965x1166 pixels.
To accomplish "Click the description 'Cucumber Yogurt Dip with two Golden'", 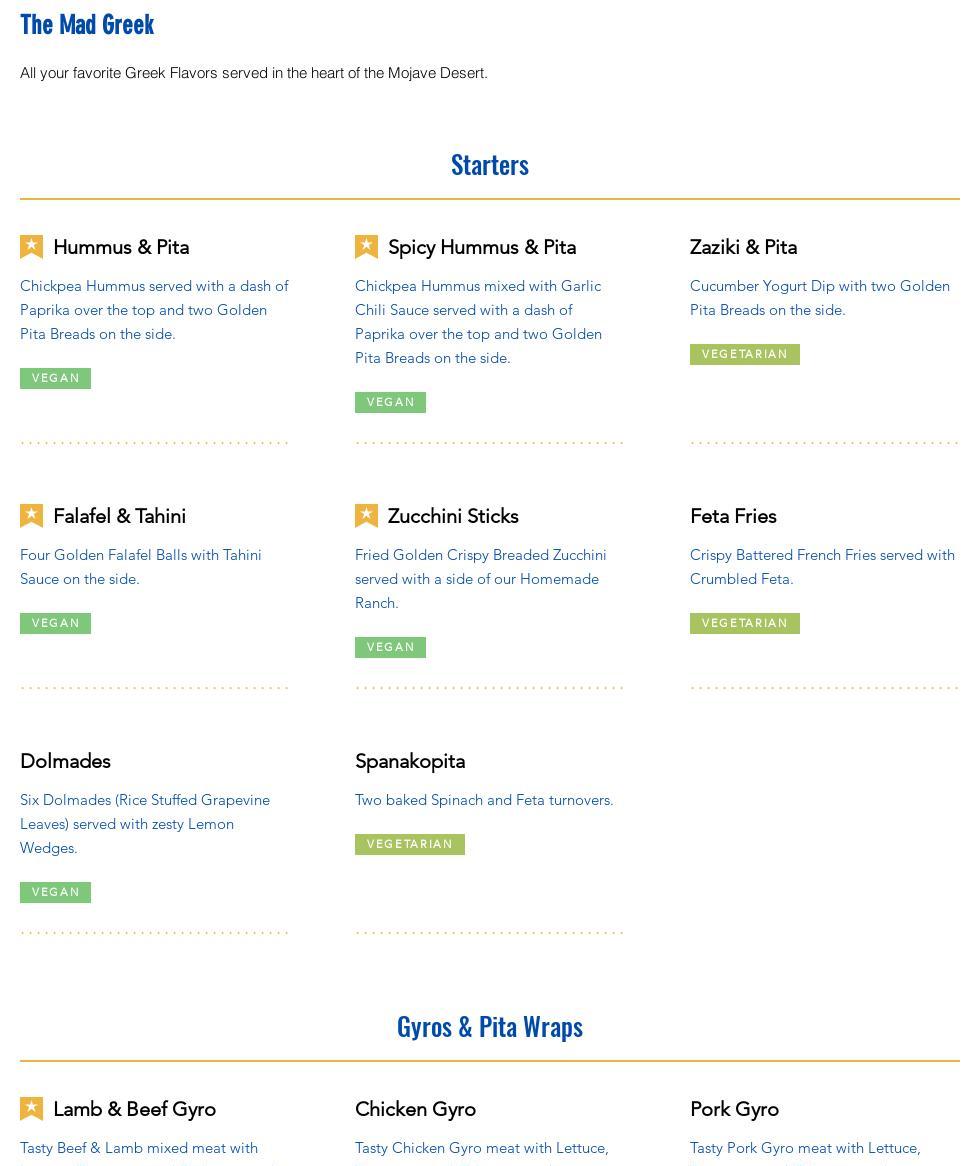I will tap(820, 286).
